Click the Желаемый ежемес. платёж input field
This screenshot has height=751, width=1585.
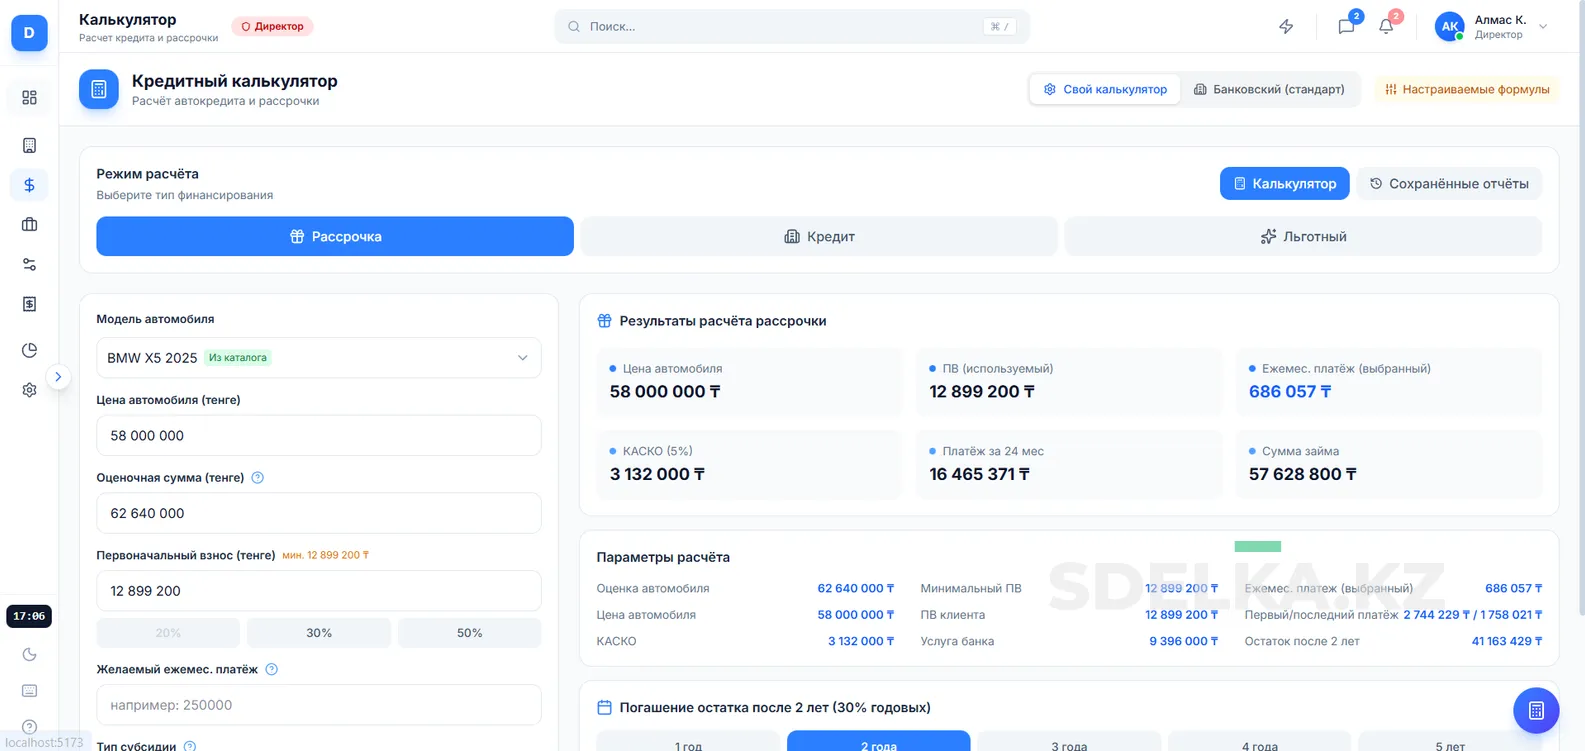coord(319,705)
